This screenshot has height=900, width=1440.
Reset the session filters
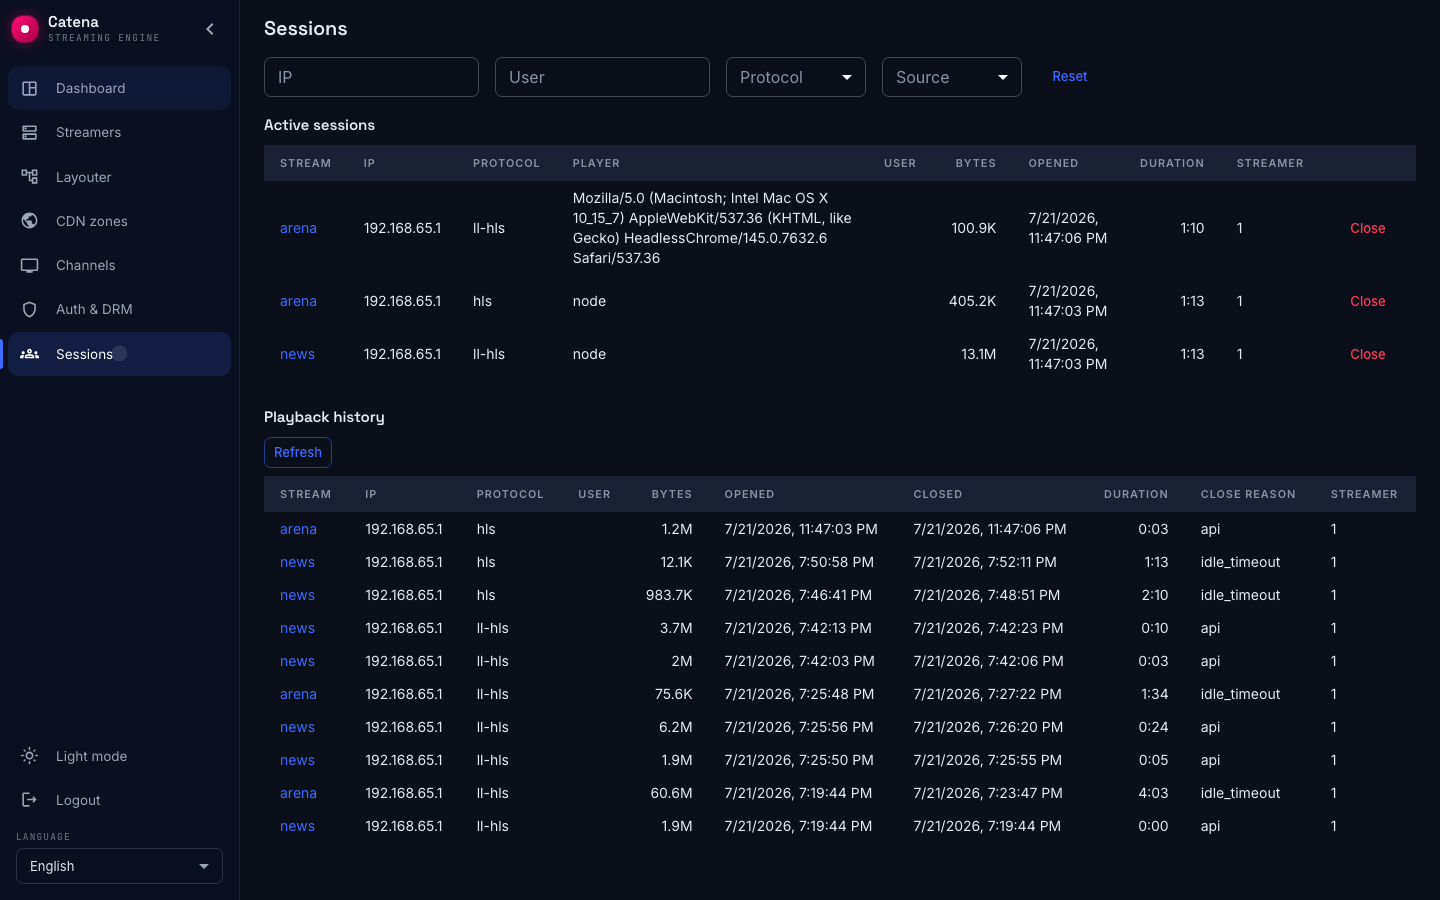pyautogui.click(x=1069, y=76)
